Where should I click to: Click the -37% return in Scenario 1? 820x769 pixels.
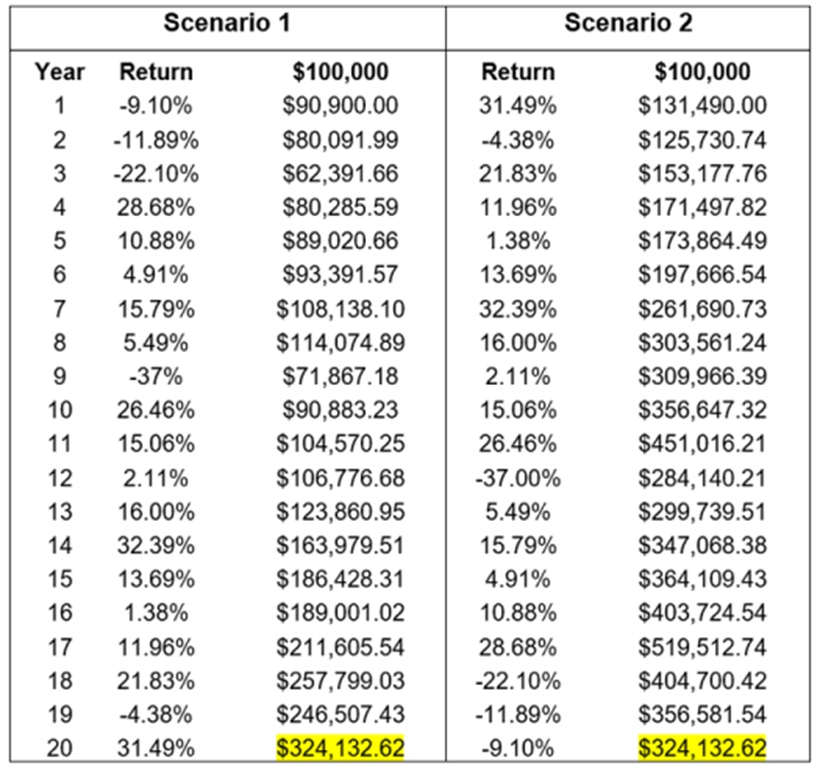(x=156, y=378)
